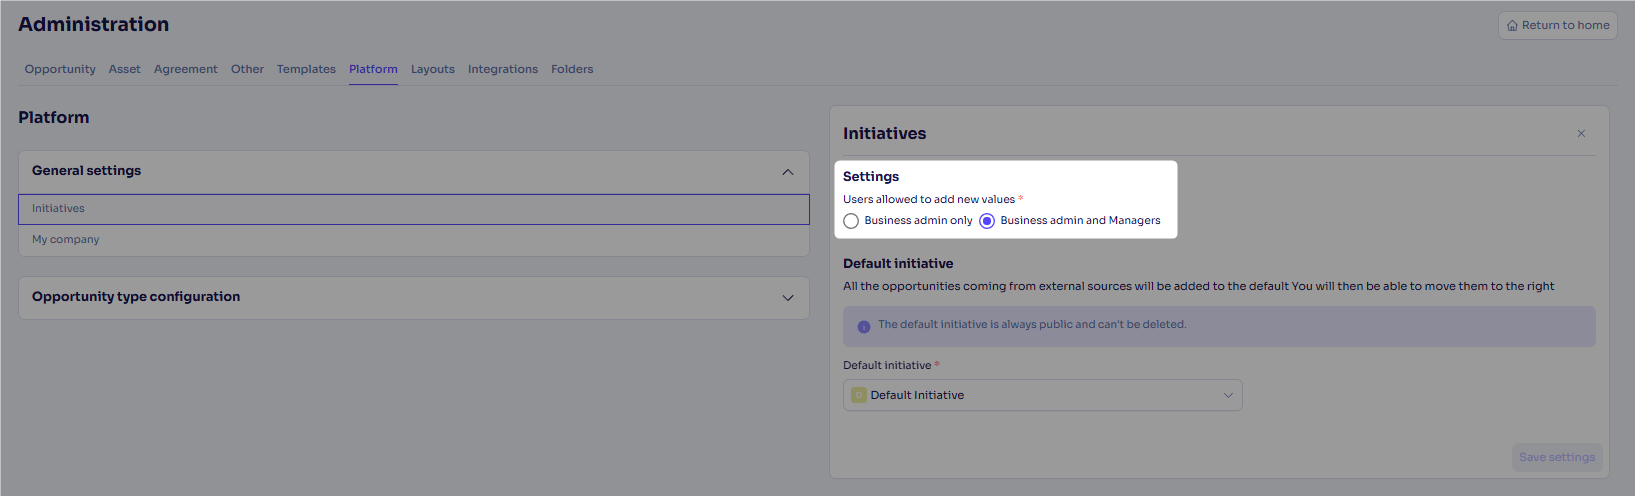Screen dimensions: 1635x496
Task: Click the Default Initiative colored badge icon
Action: [x=858, y=395]
